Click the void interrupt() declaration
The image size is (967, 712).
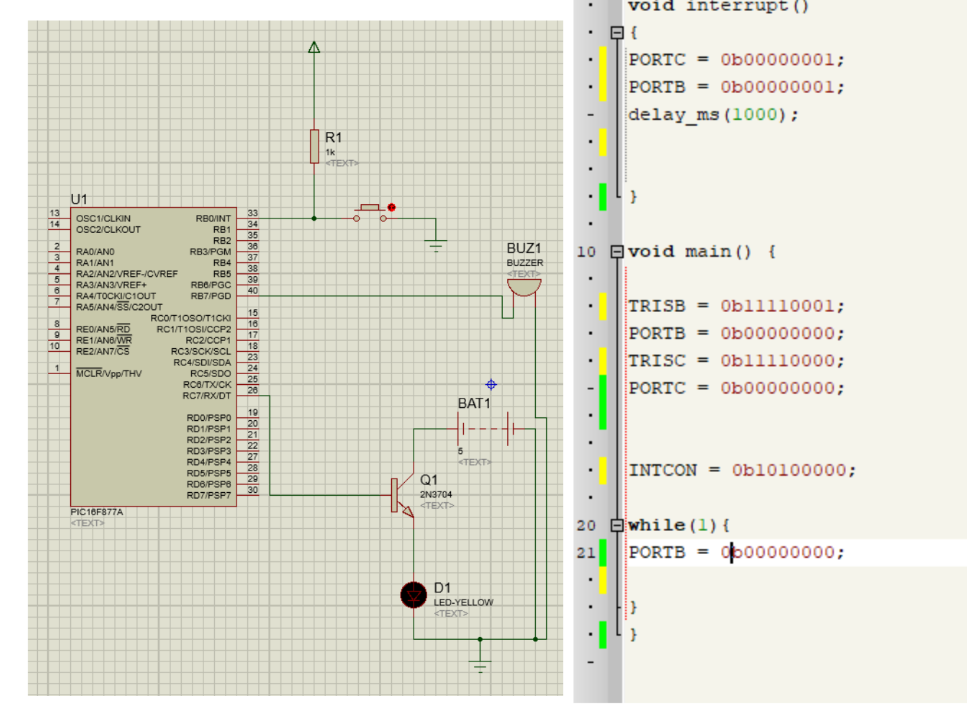point(718,6)
